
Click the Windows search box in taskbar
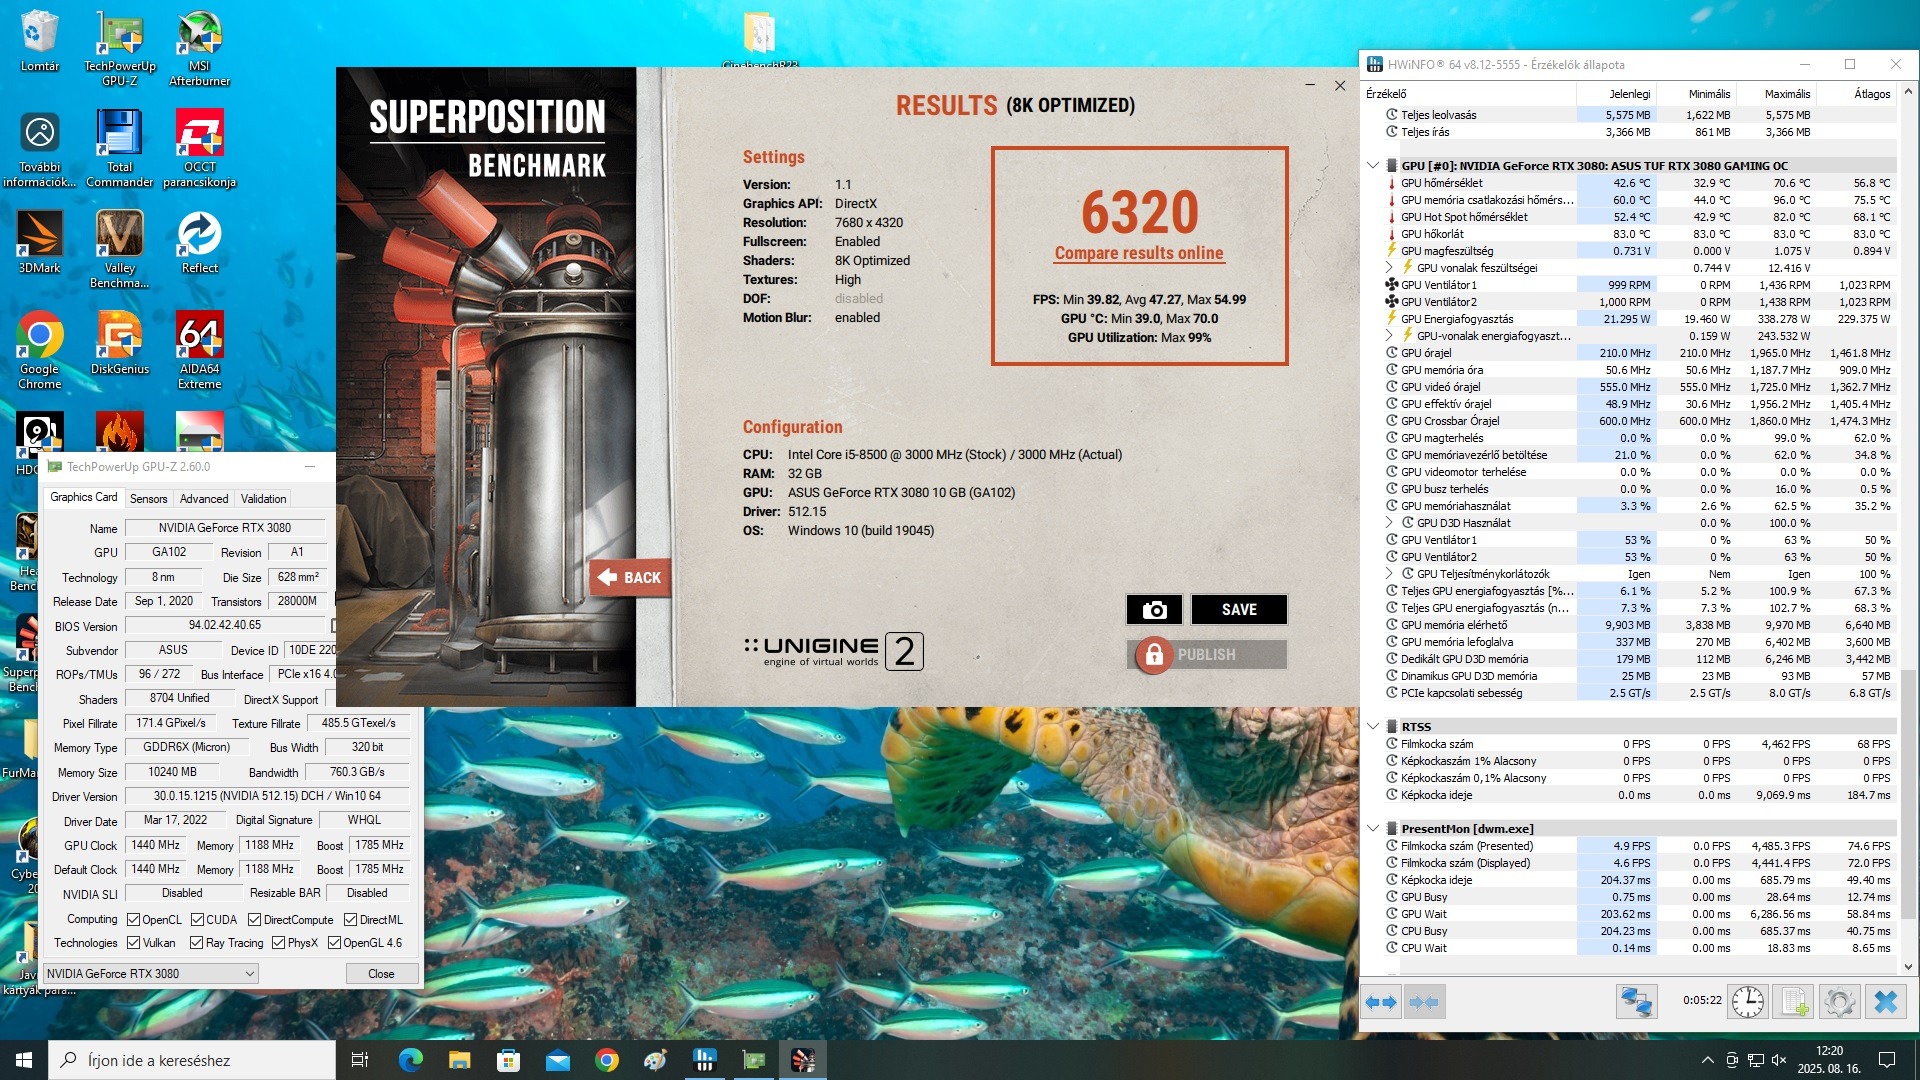click(192, 1060)
